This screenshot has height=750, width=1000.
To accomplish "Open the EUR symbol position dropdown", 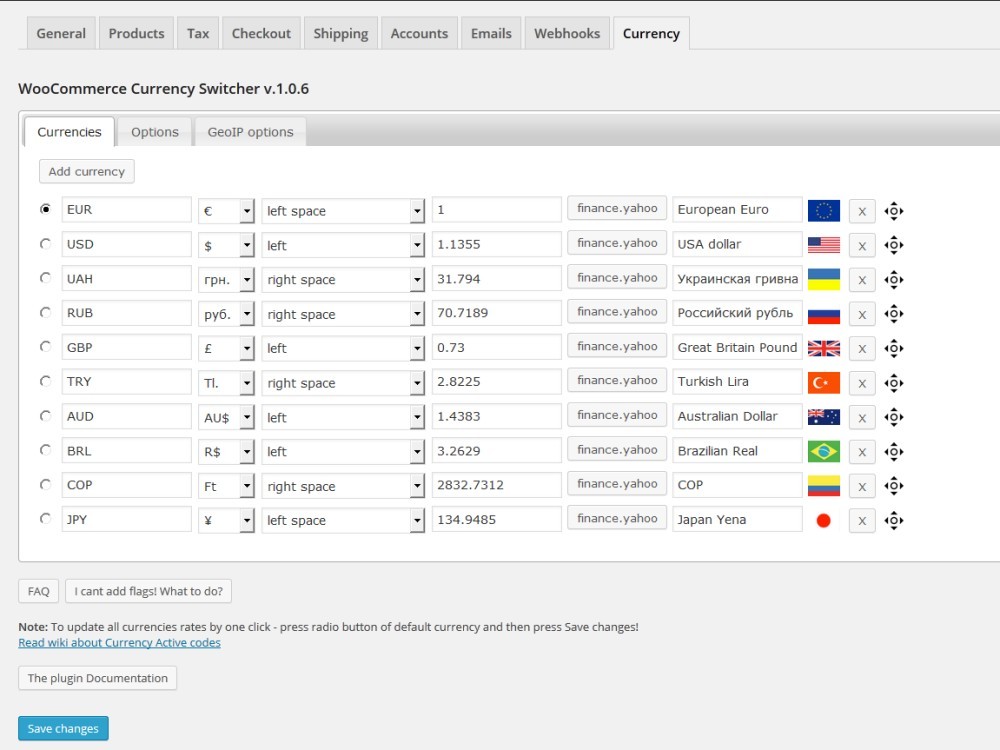I will click(344, 211).
